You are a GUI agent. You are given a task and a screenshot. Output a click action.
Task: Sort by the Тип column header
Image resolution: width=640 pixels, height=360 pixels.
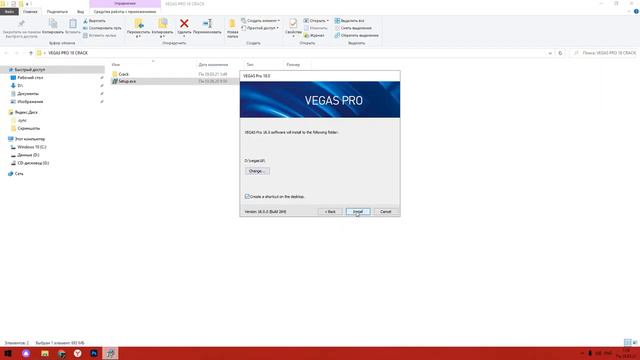coord(263,64)
